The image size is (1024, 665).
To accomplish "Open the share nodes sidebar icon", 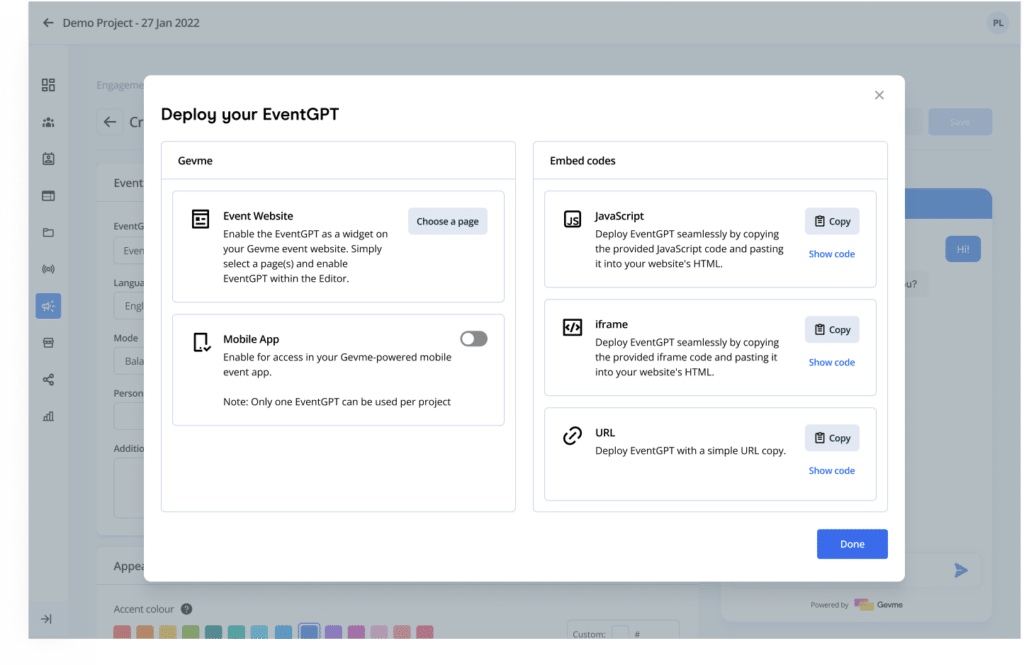I will point(48,380).
